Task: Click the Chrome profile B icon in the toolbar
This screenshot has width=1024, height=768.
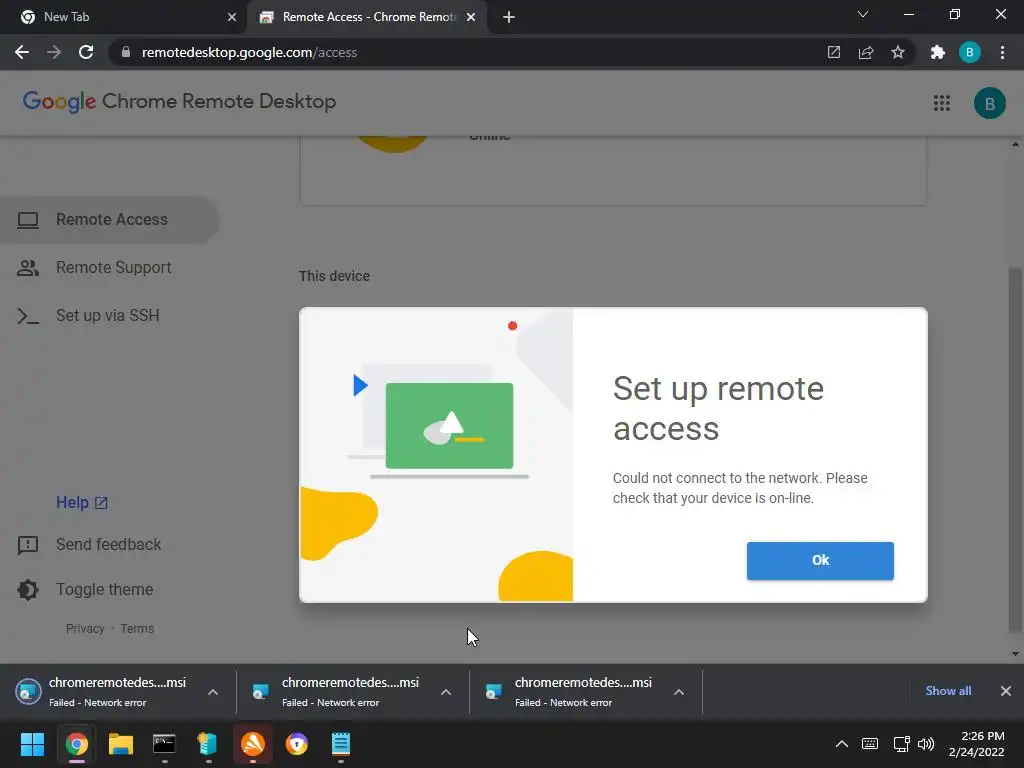Action: [x=969, y=52]
